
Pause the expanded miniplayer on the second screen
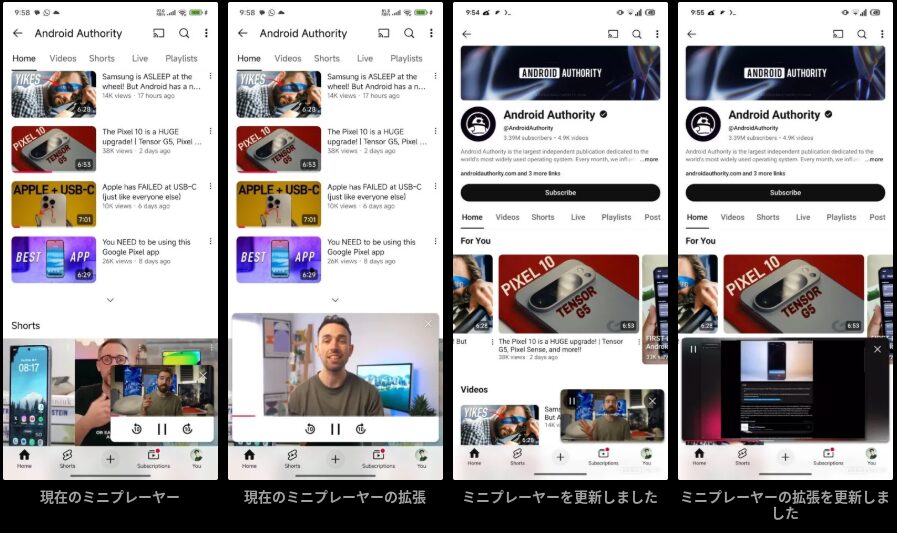pyautogui.click(x=335, y=429)
